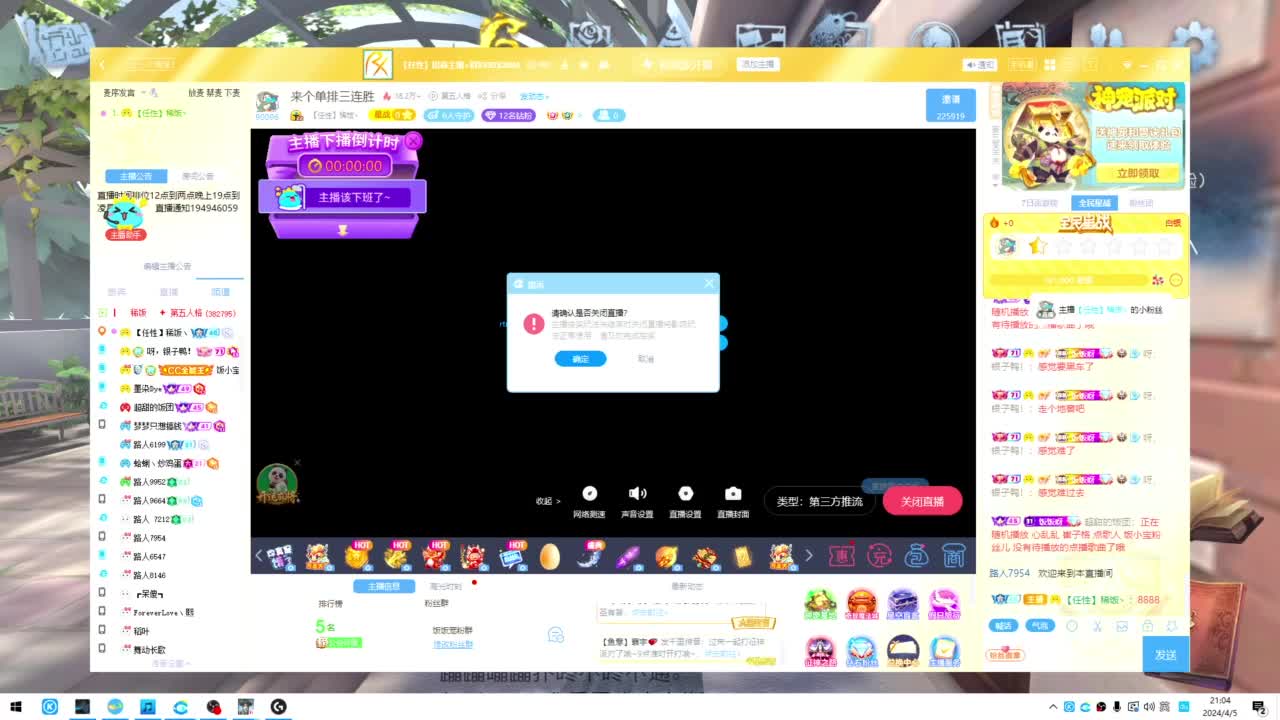Open 直播封面 cover camera icon
This screenshot has height=720, width=1280.
tap(733, 502)
